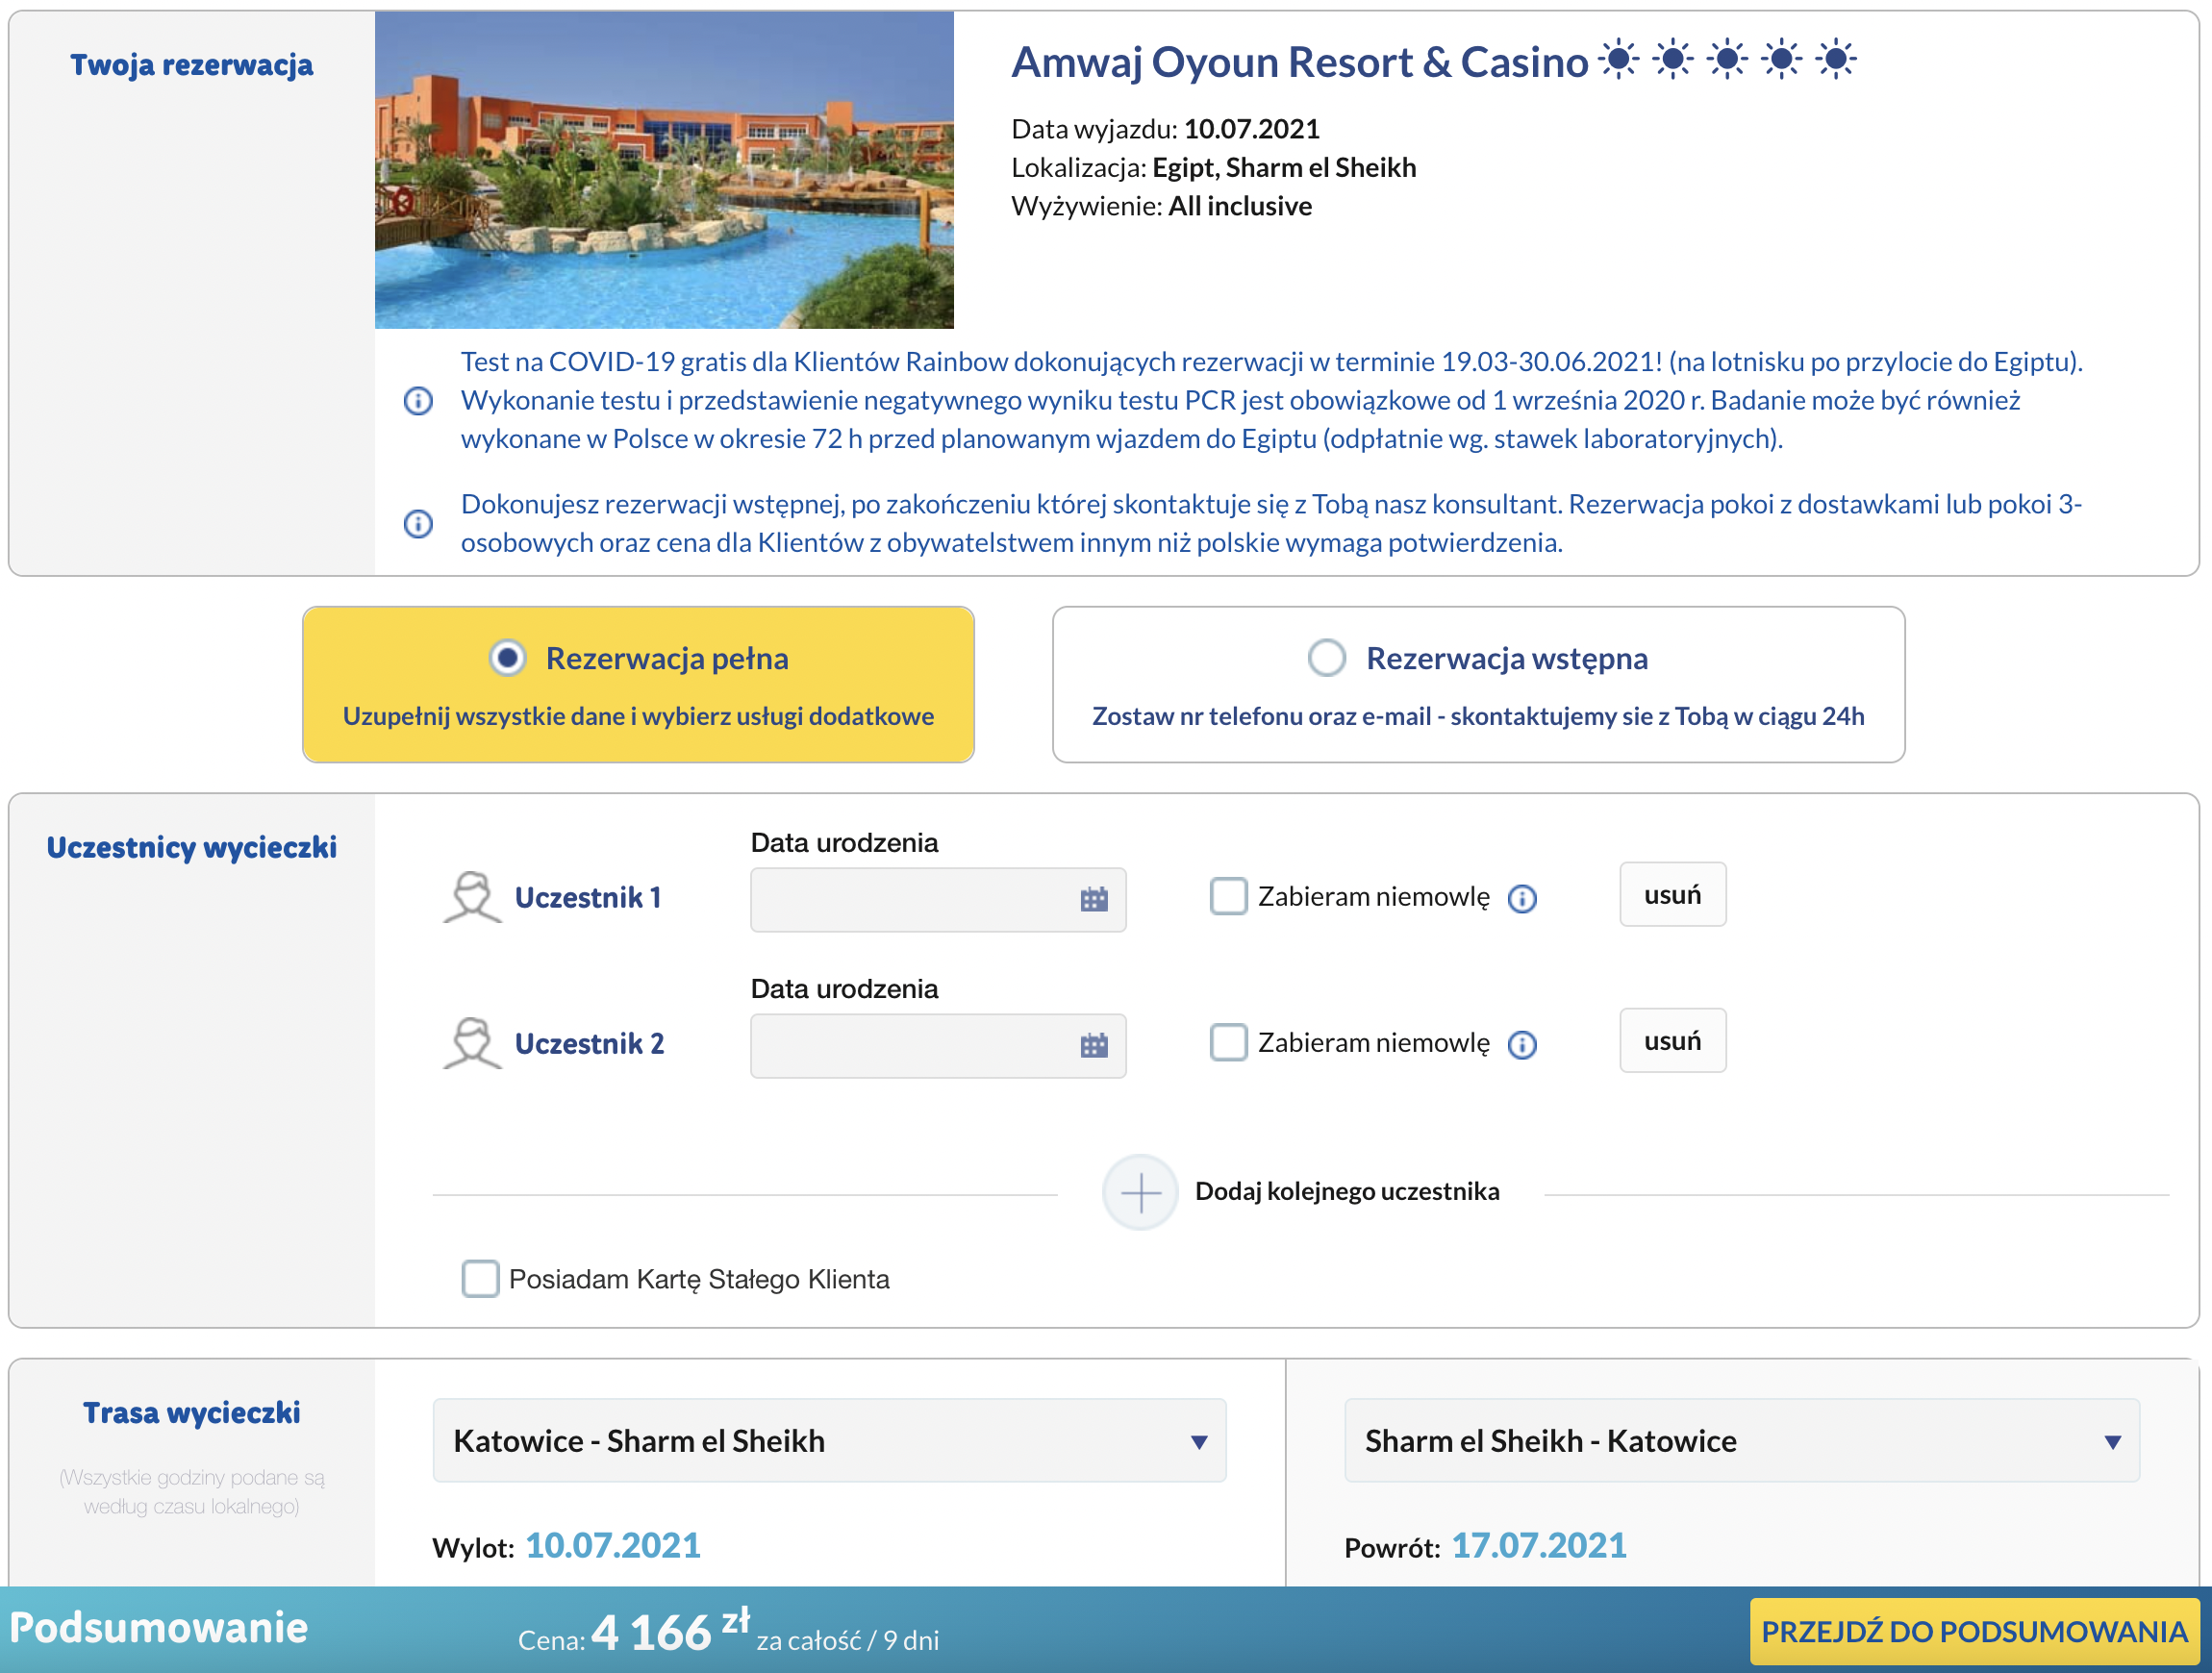This screenshot has width=2212, height=1673.
Task: Tick Posiadam Kartę Stałego Klienta checkbox
Action: (480, 1278)
